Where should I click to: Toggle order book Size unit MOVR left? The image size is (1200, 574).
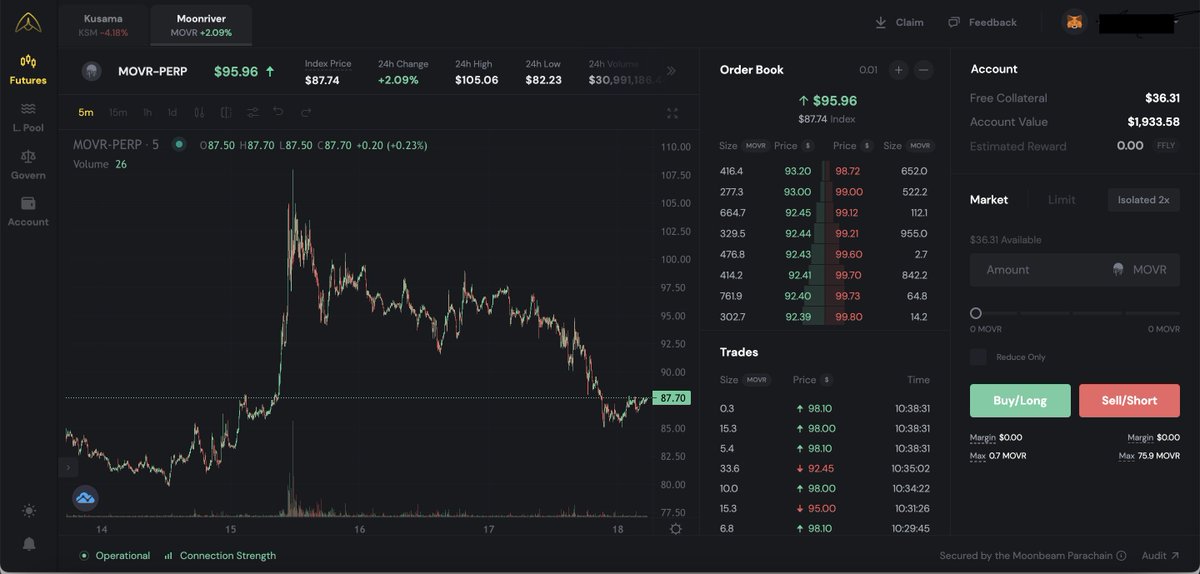click(x=755, y=146)
